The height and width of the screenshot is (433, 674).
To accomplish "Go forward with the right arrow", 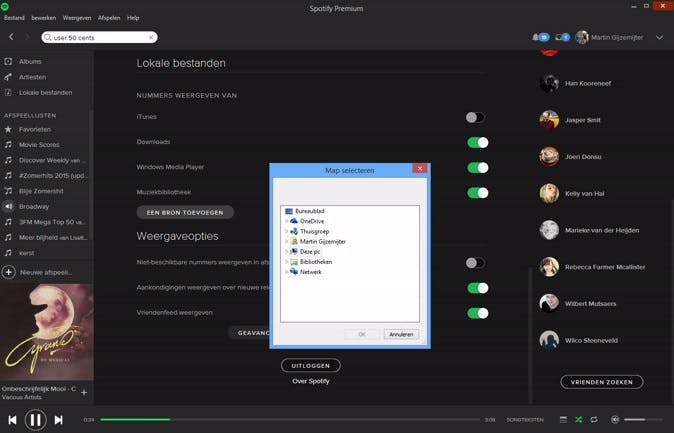I will [27, 37].
